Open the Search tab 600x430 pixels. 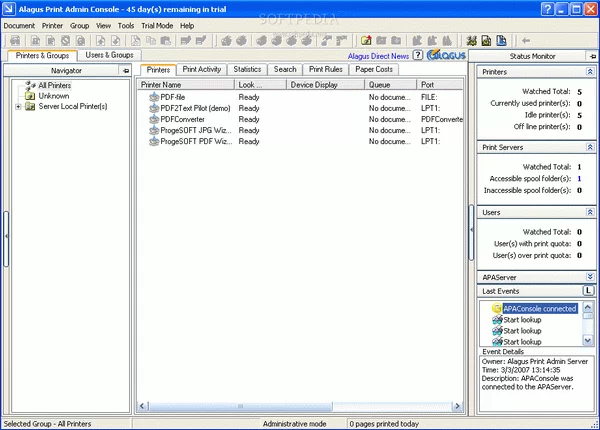(285, 69)
